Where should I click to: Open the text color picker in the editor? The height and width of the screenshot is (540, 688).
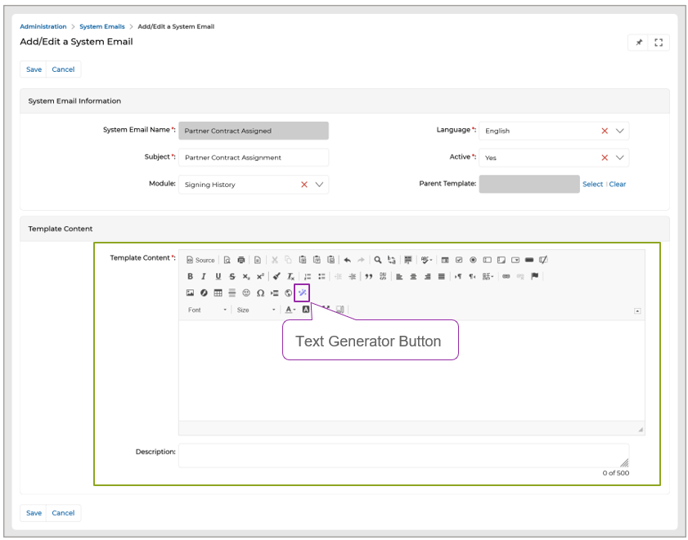pos(289,310)
